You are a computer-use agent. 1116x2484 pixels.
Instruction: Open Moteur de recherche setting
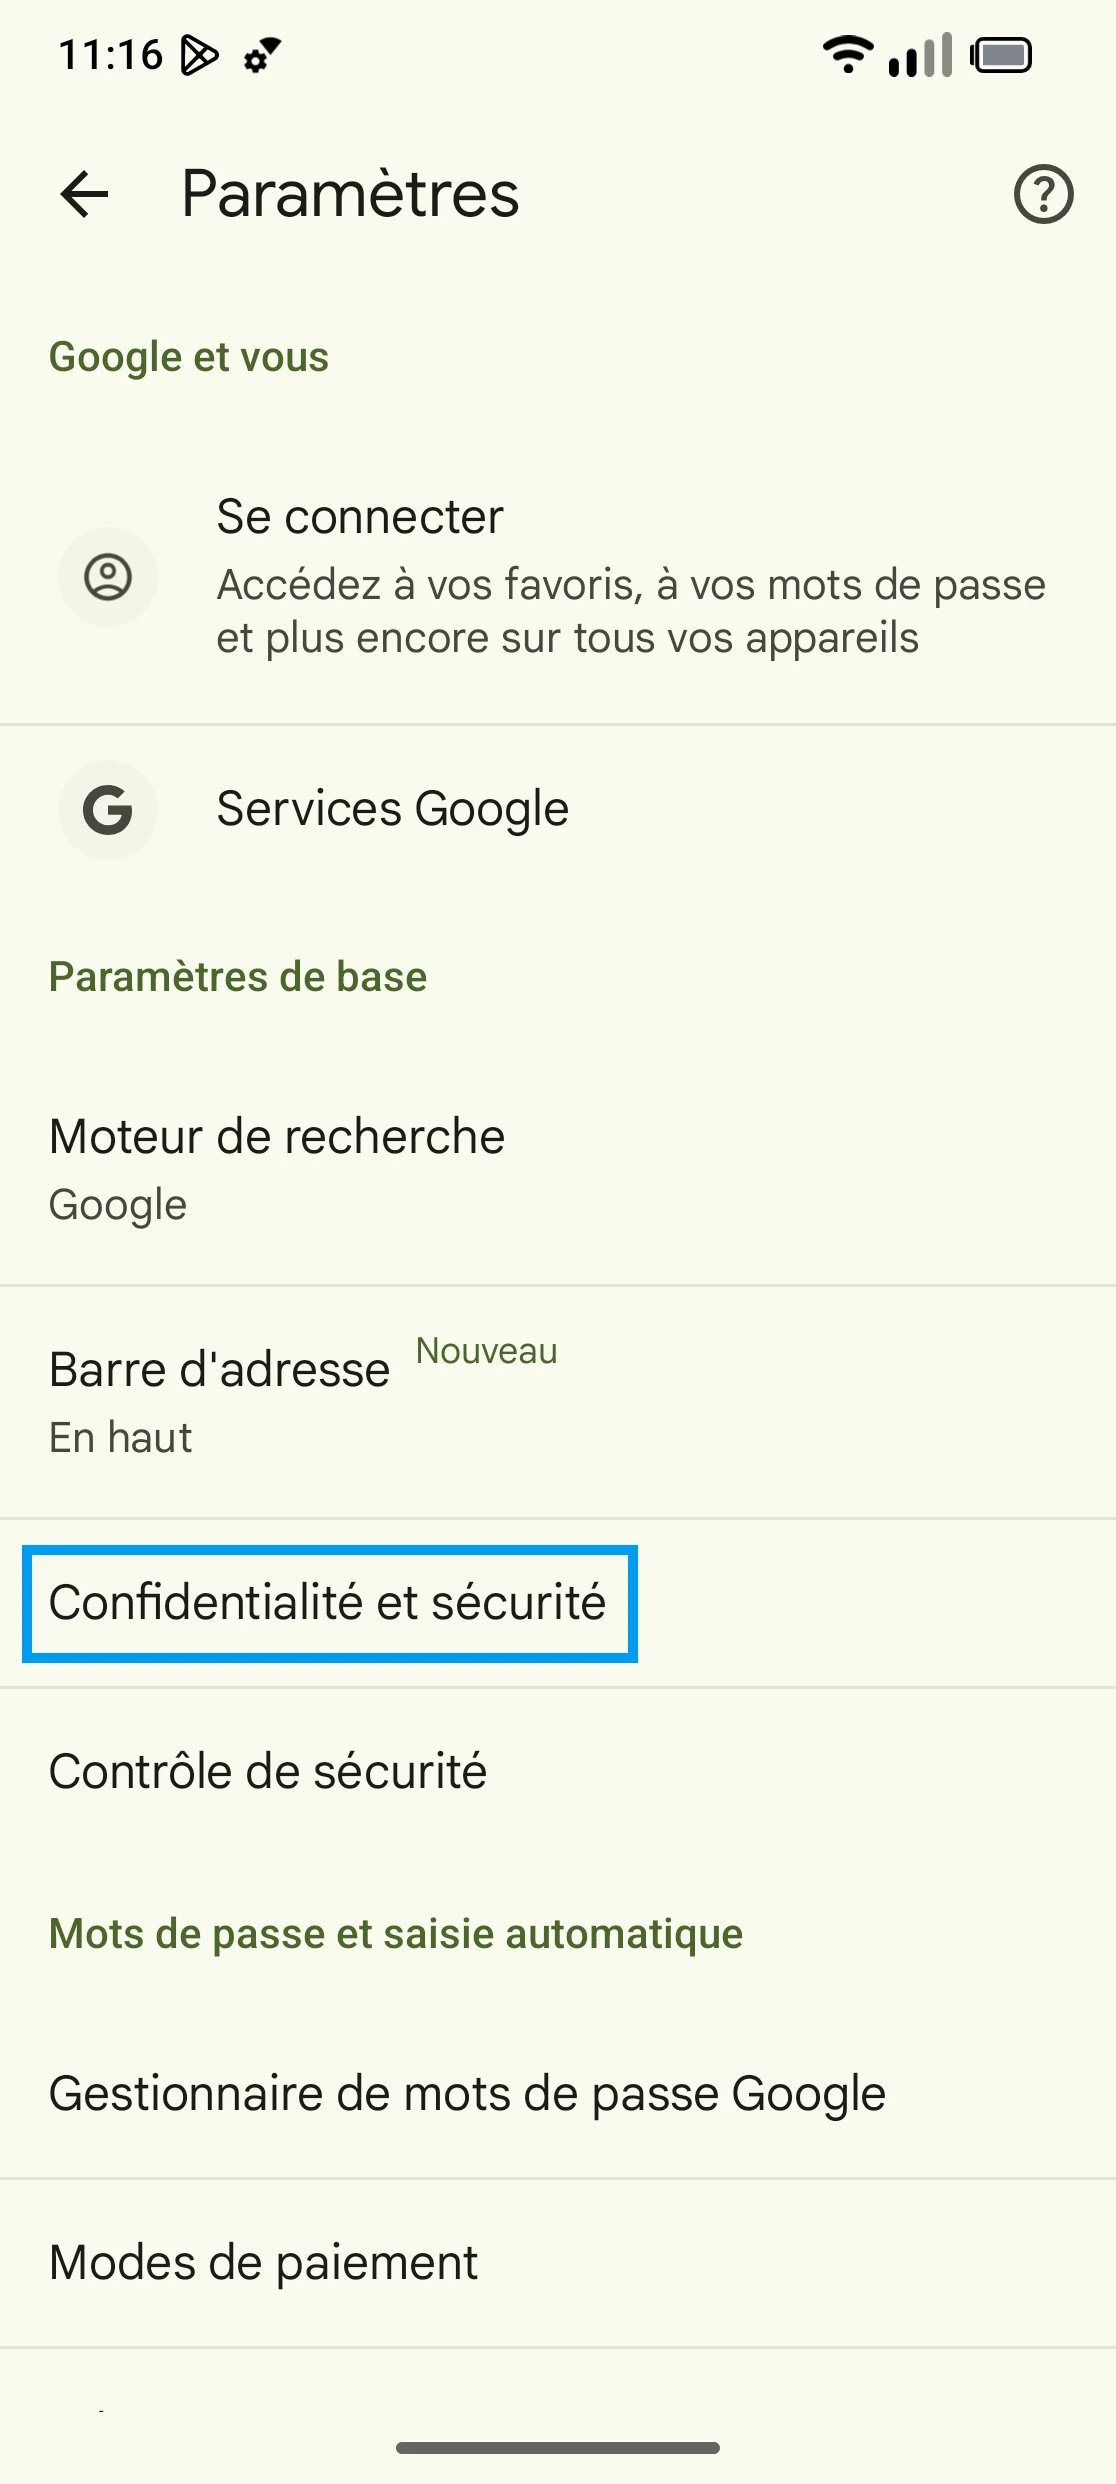click(277, 1168)
